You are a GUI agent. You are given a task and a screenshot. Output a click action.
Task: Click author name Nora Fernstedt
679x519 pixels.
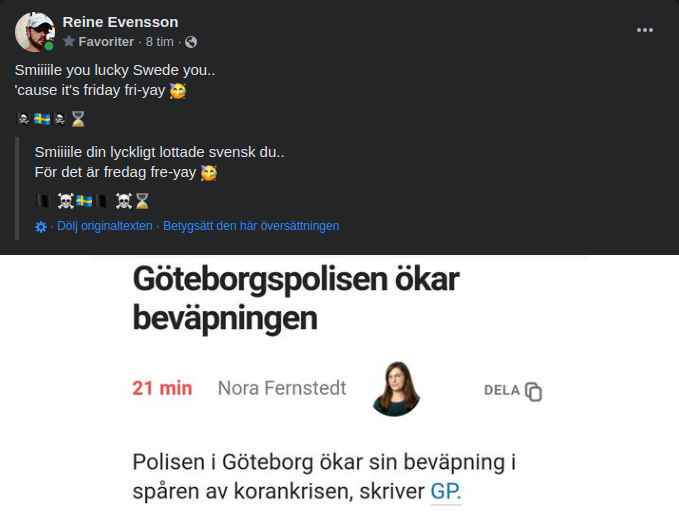pyautogui.click(x=282, y=388)
